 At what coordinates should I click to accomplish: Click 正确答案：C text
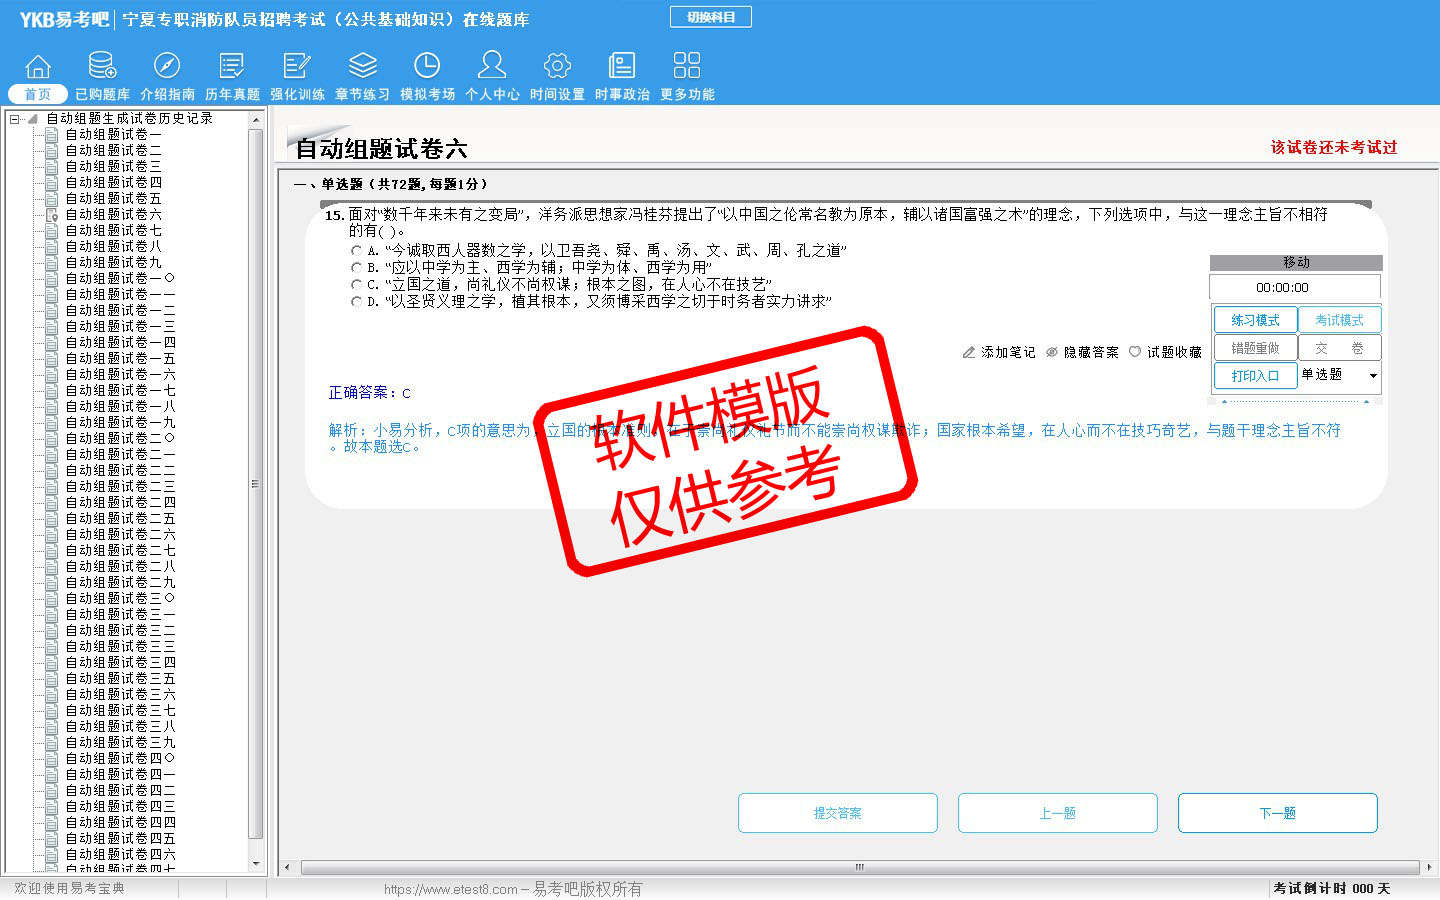click(369, 392)
